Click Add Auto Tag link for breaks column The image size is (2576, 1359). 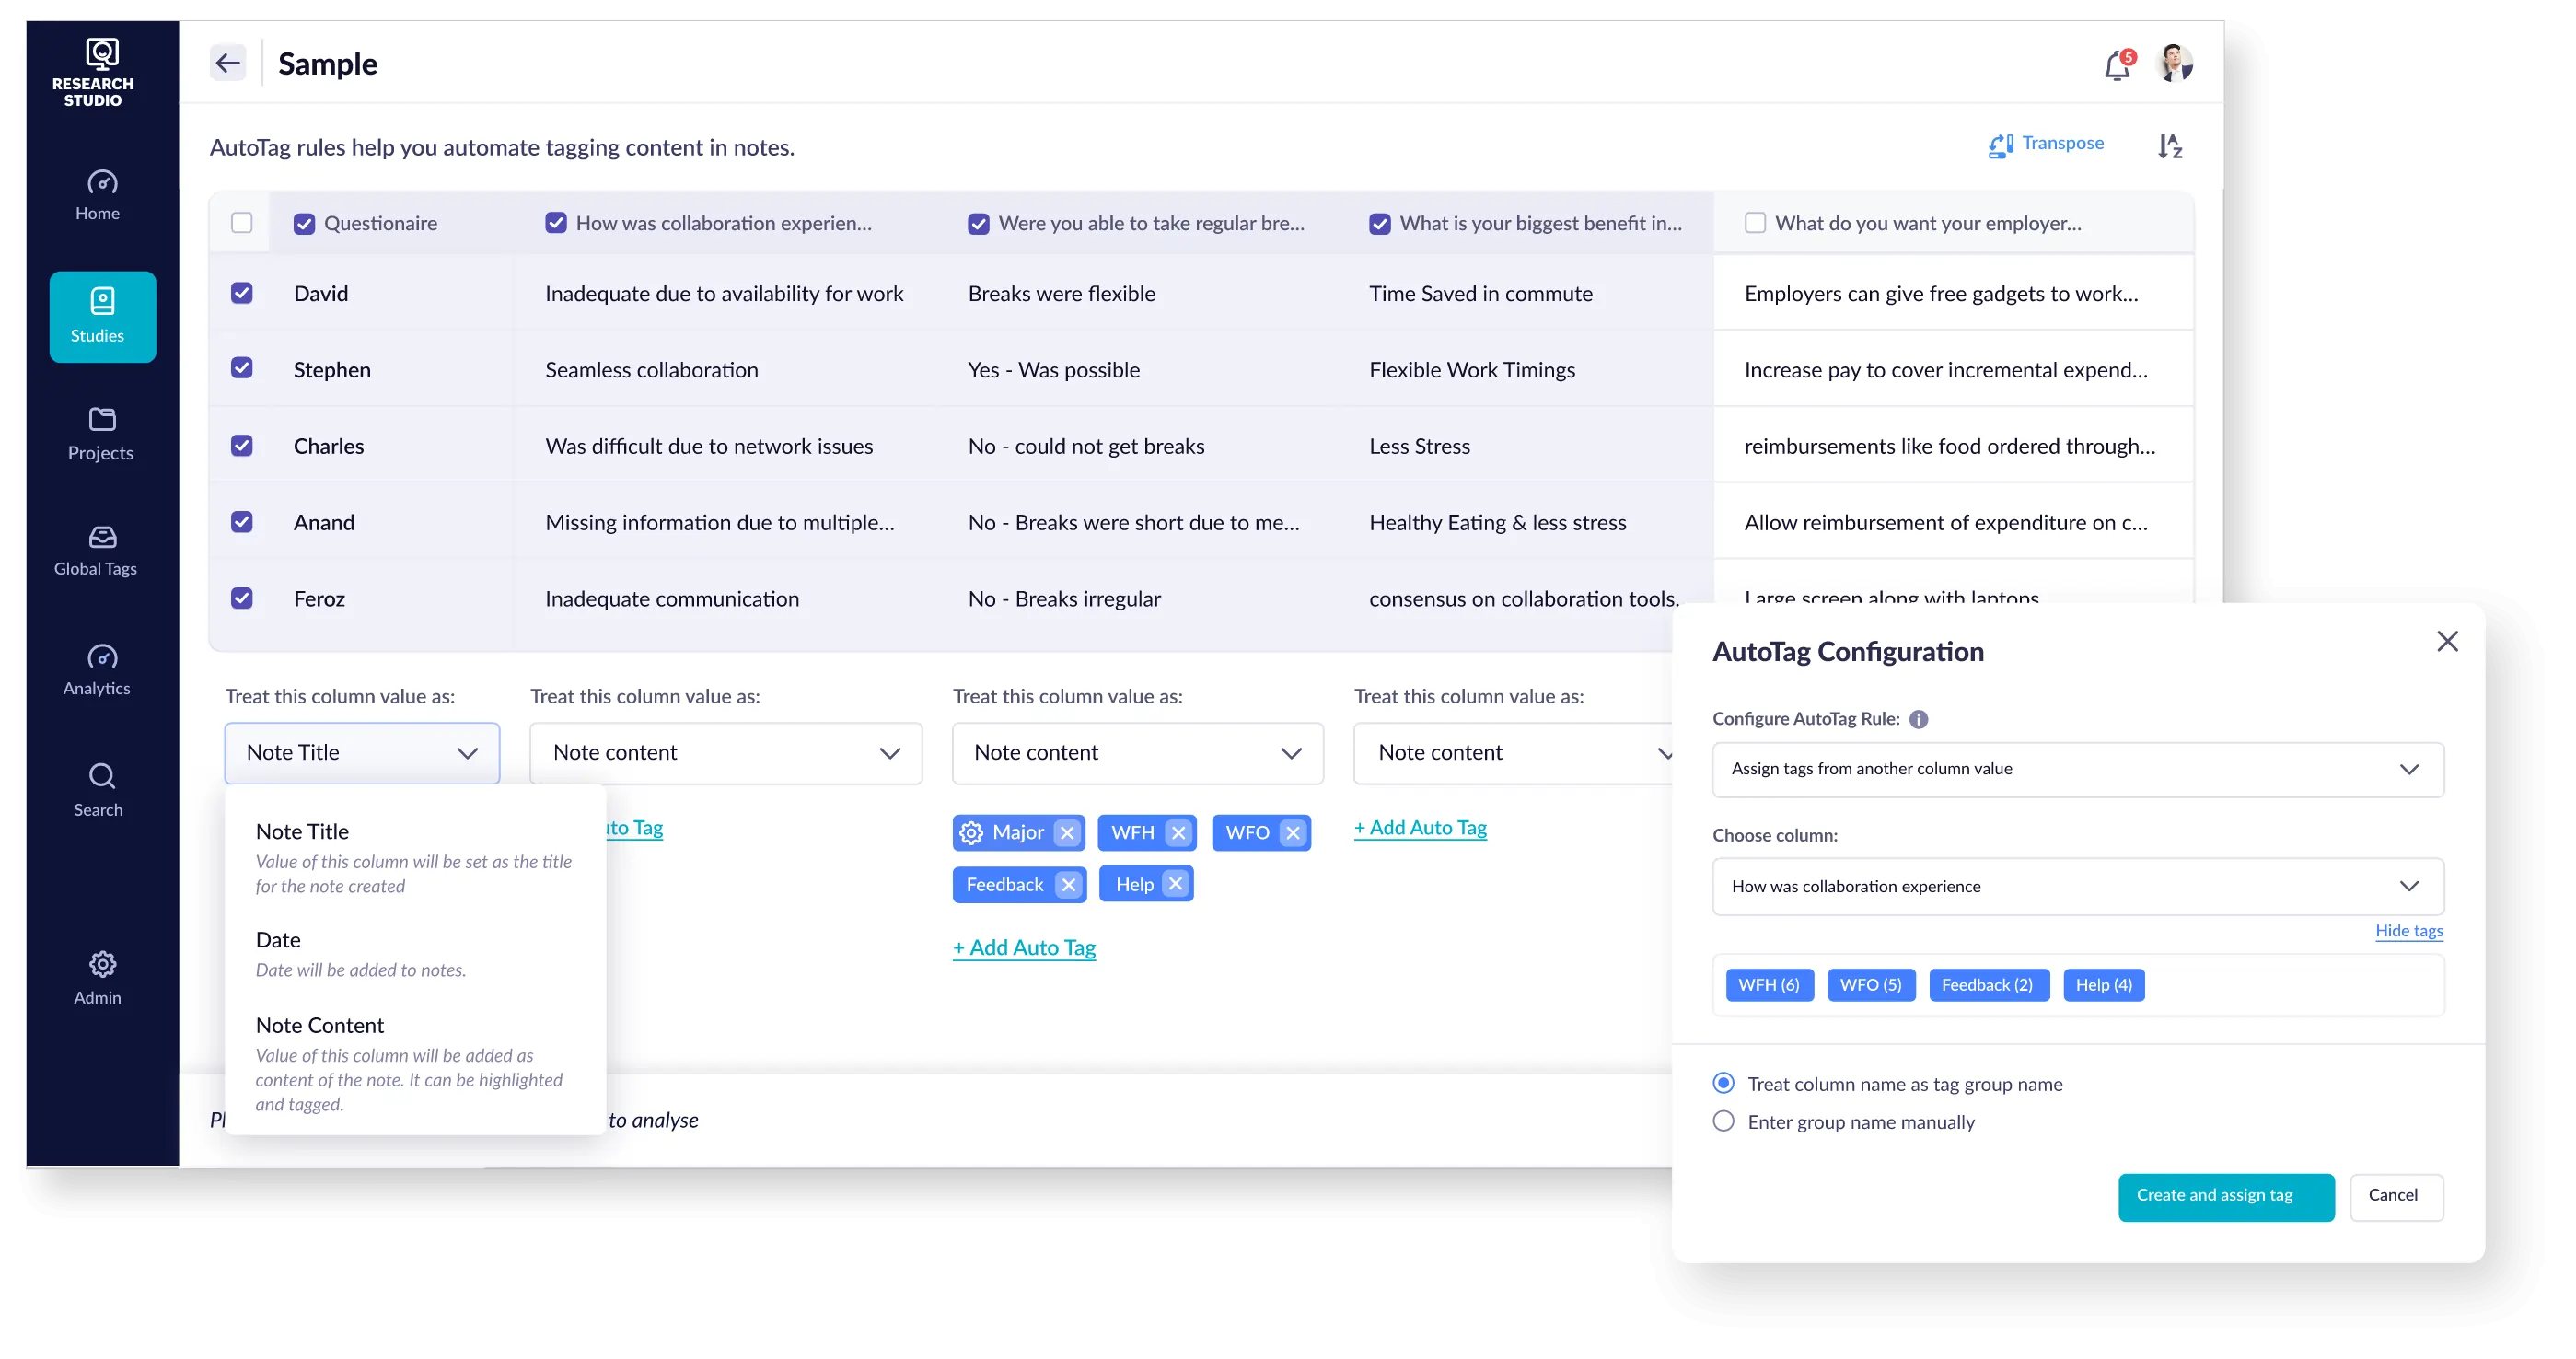coord(1022,946)
